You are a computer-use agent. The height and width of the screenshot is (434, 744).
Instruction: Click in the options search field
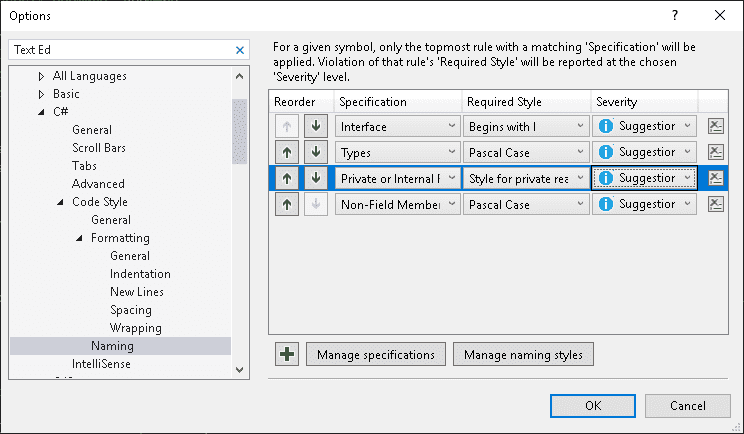click(x=122, y=50)
